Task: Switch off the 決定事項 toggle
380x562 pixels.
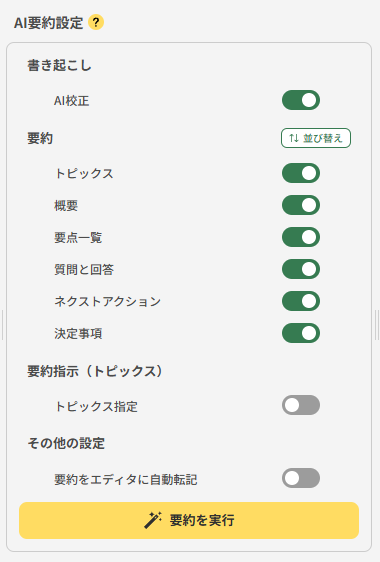Action: [x=301, y=333]
